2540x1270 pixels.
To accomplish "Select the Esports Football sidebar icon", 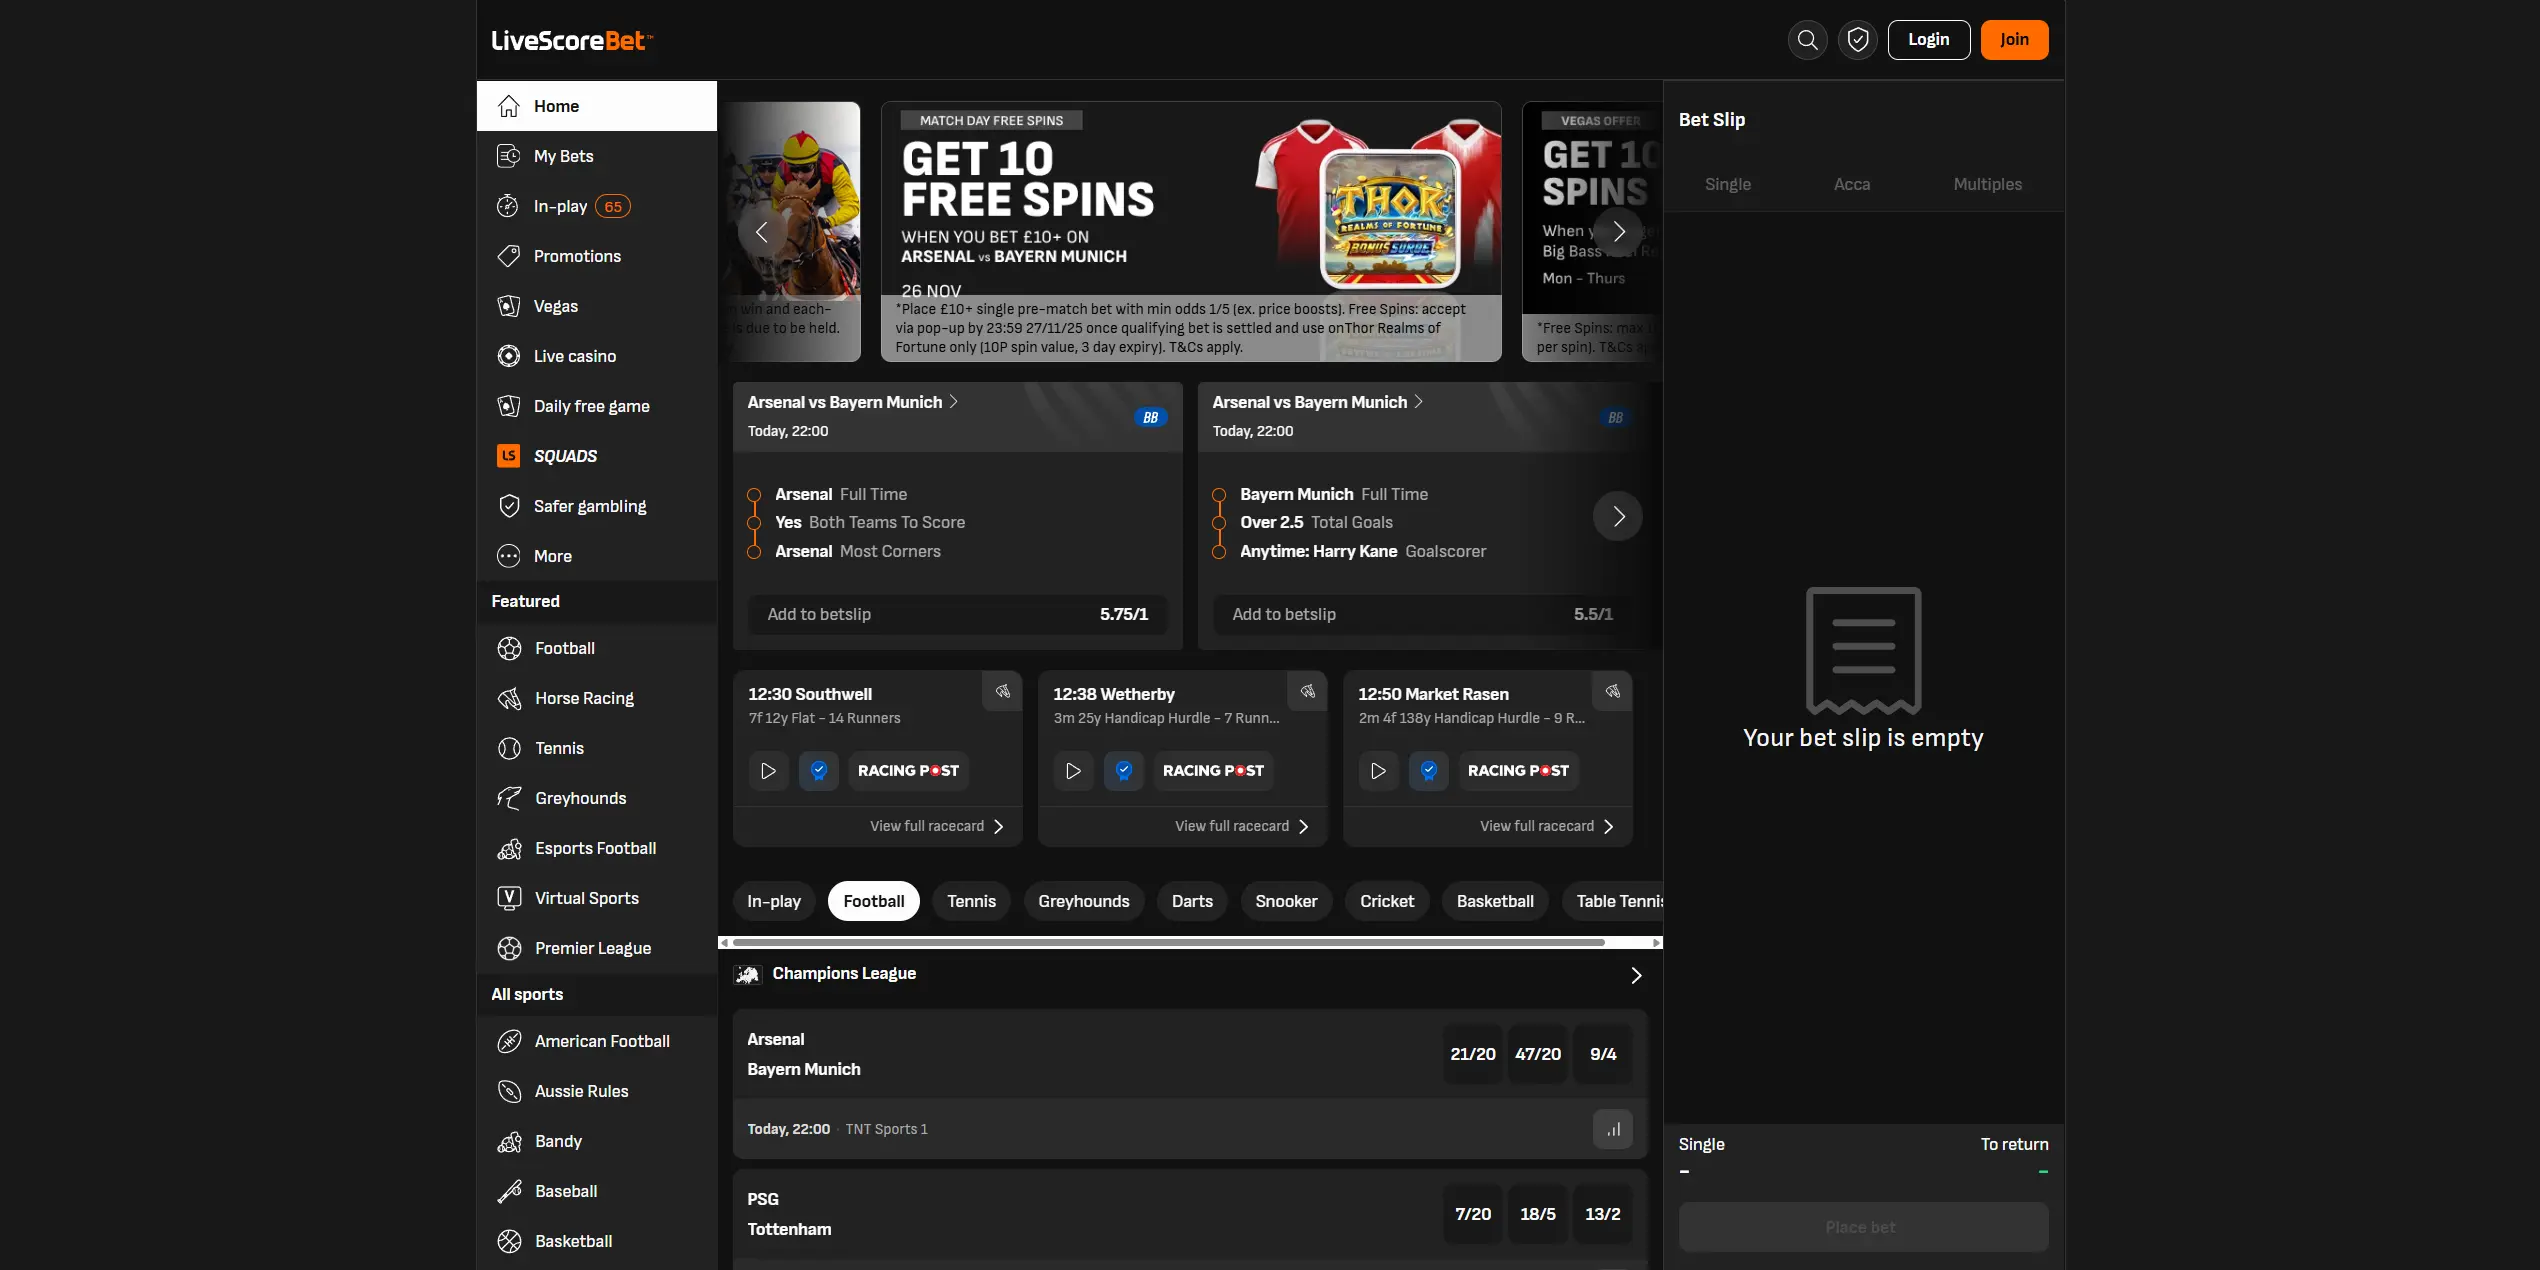I will pyautogui.click(x=509, y=848).
